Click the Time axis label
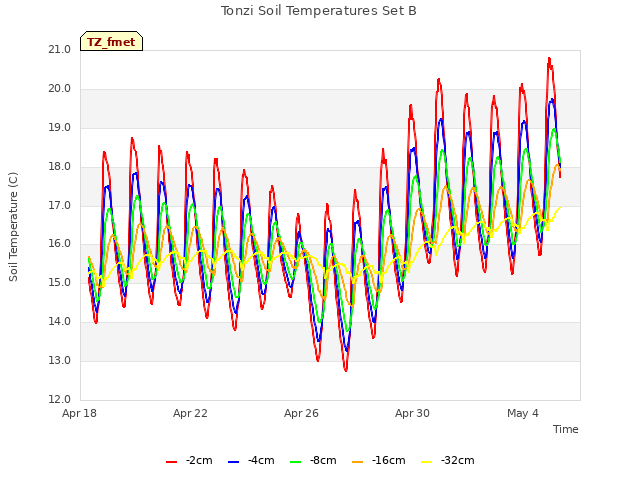The height and width of the screenshot is (480, 640). (565, 429)
